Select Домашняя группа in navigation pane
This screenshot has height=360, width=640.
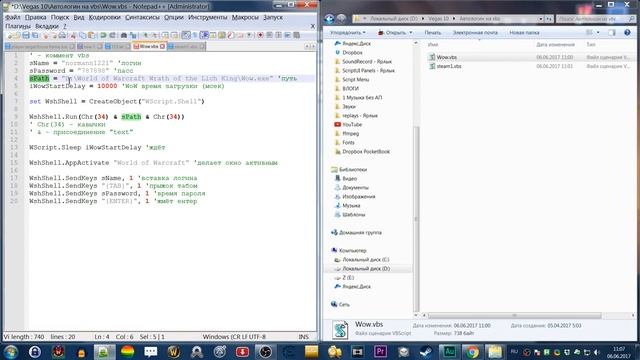pos(360,232)
